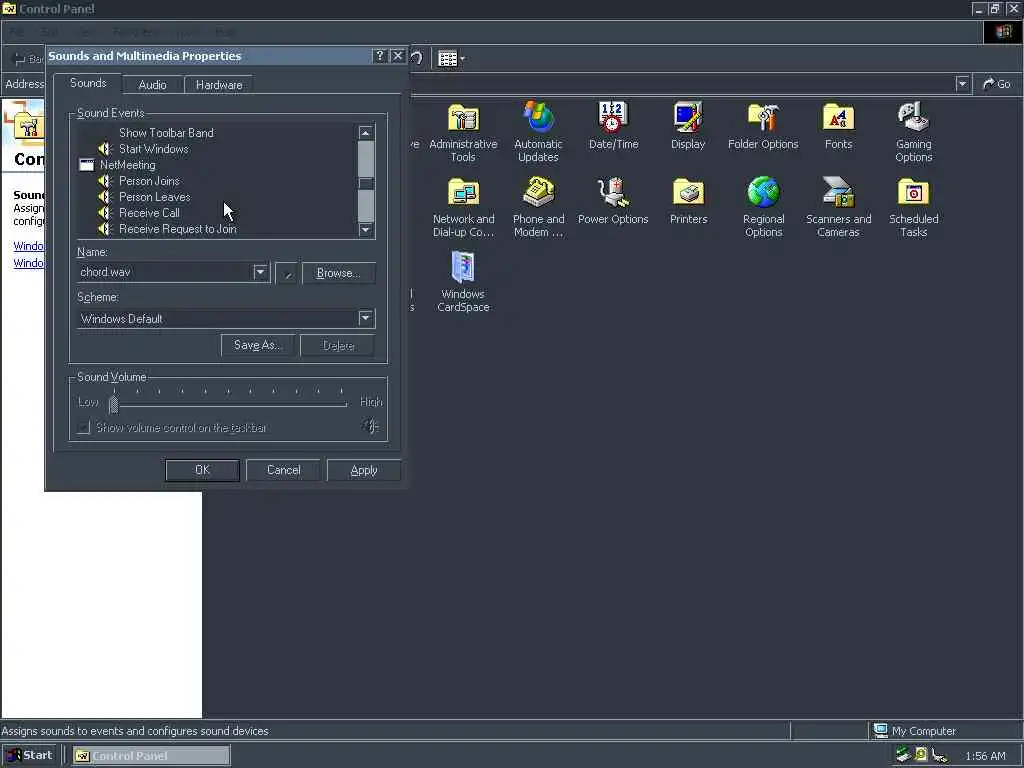Select Show Toolbar Band event
The height and width of the screenshot is (768, 1024).
[x=166, y=133]
